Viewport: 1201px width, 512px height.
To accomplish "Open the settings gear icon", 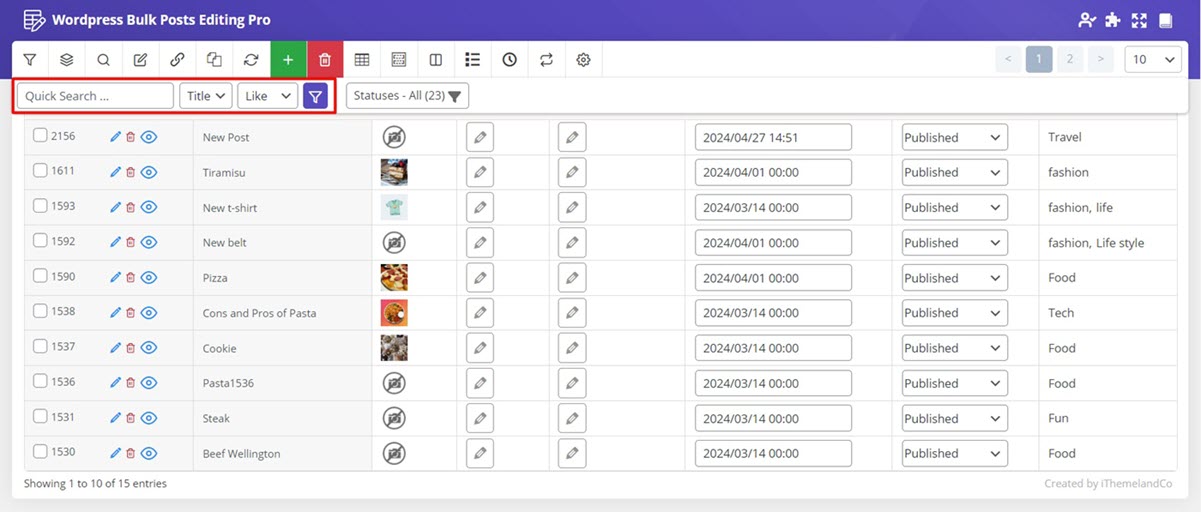I will (583, 60).
